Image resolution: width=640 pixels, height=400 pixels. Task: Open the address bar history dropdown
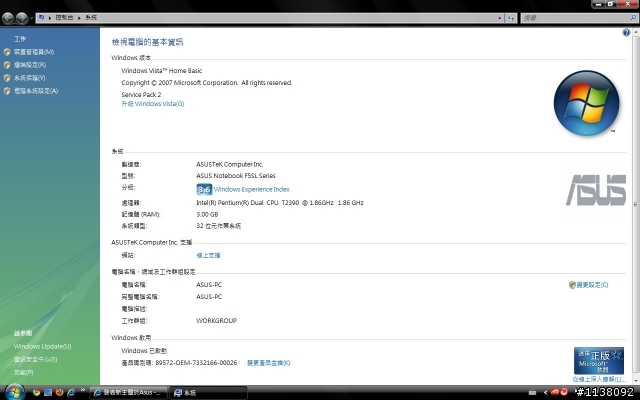pyautogui.click(x=500, y=18)
